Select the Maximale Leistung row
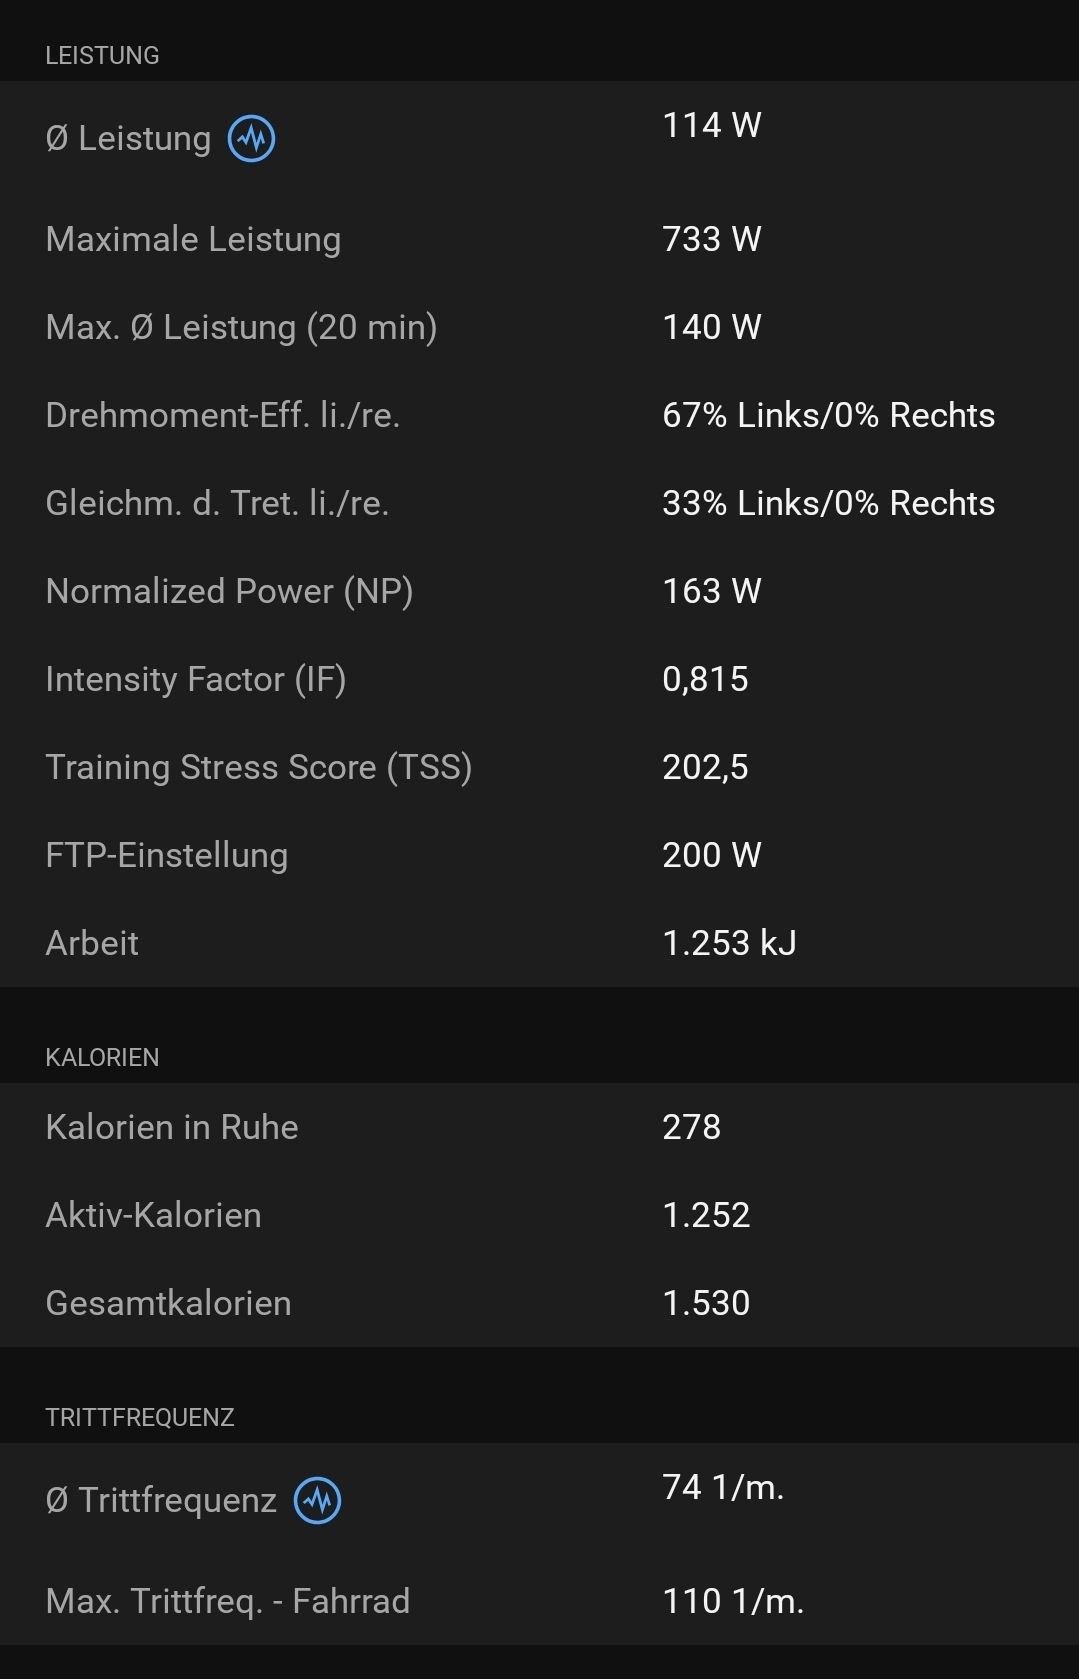1079x1679 pixels. [x=539, y=239]
